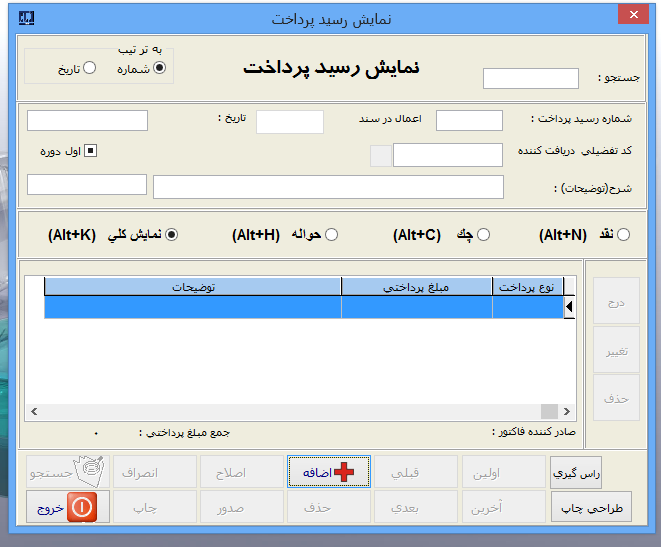The width and height of the screenshot is (661, 547).
Task: Click the اضافه add button
Action: [x=329, y=472]
